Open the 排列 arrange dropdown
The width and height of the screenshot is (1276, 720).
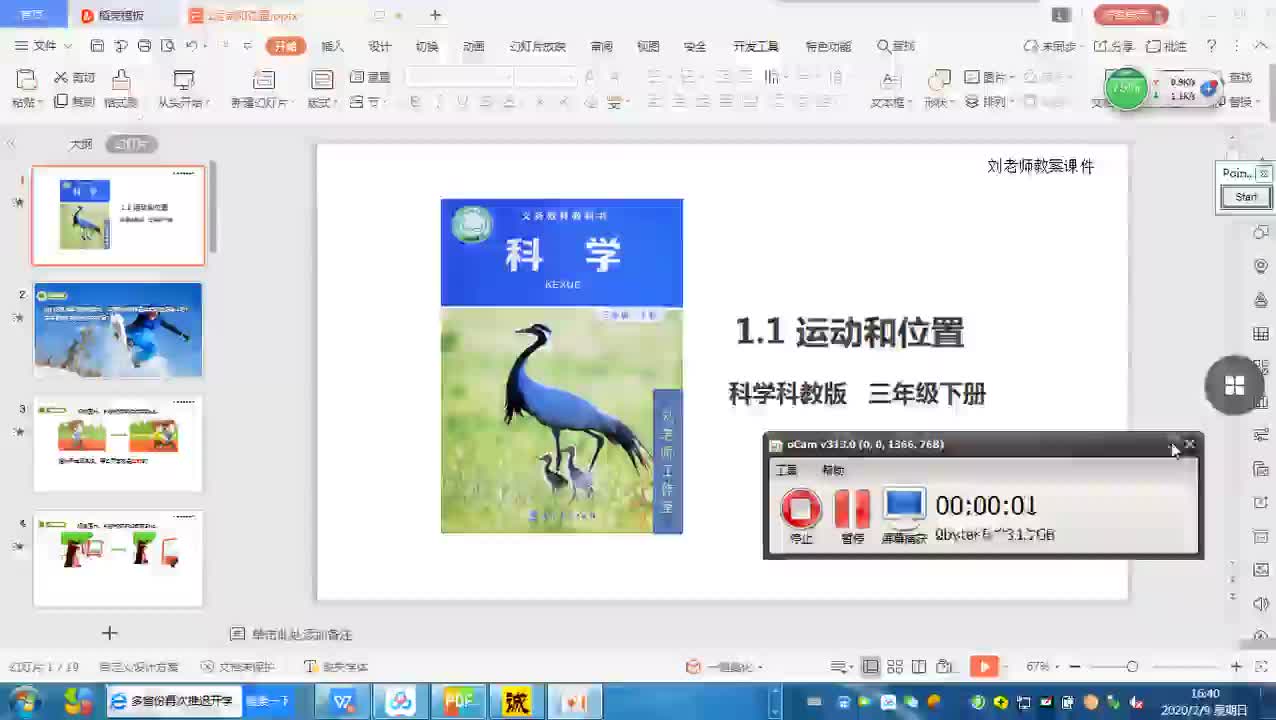(990, 102)
